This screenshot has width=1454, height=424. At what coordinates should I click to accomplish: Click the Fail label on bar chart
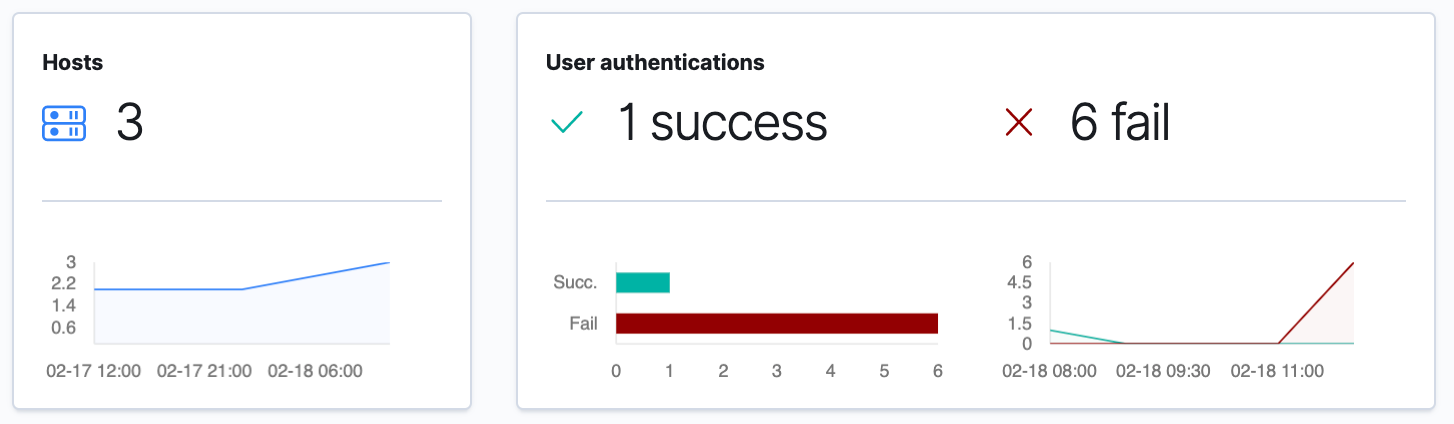click(583, 323)
